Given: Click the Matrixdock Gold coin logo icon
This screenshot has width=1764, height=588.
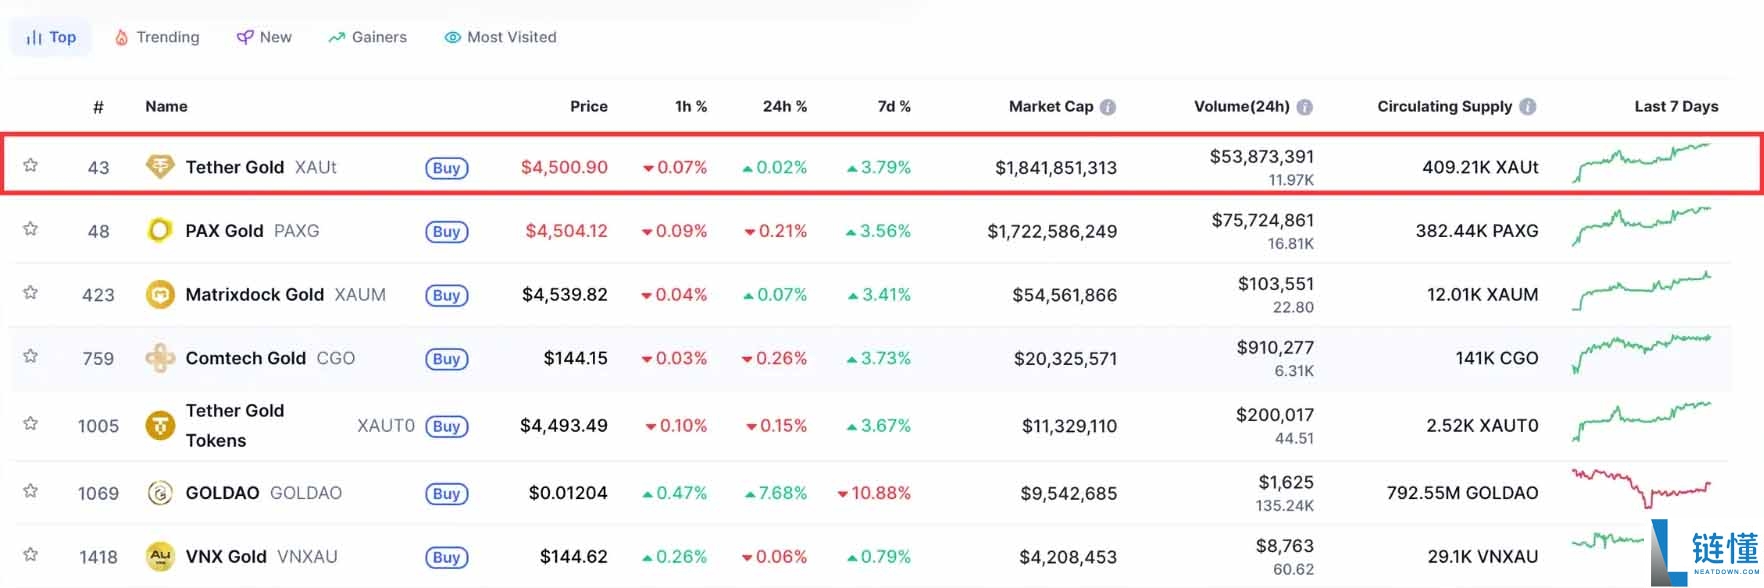Looking at the screenshot, I should pyautogui.click(x=160, y=295).
